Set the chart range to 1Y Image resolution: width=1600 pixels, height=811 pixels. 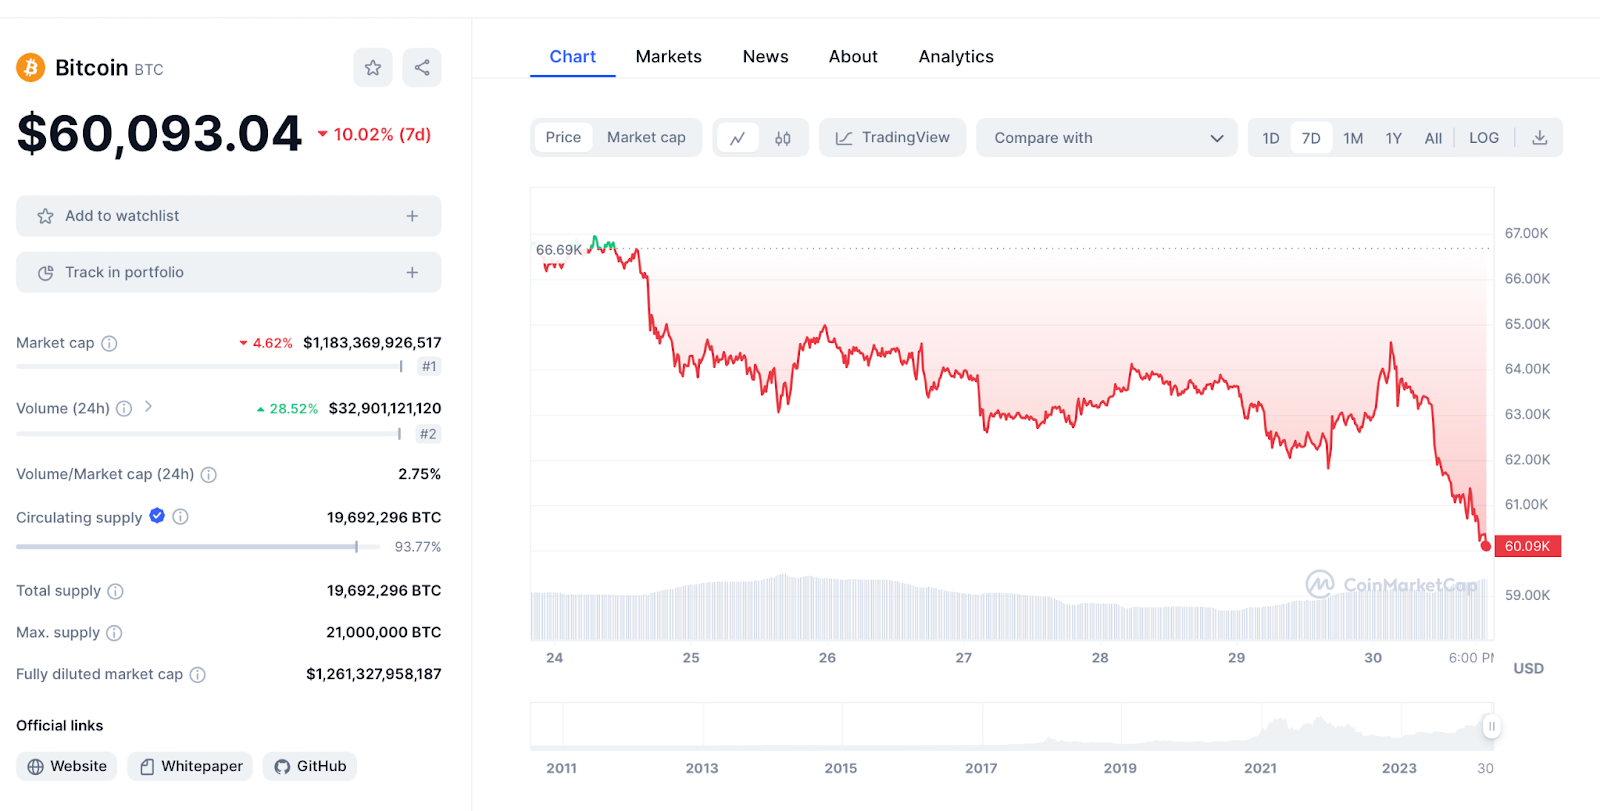pos(1394,138)
